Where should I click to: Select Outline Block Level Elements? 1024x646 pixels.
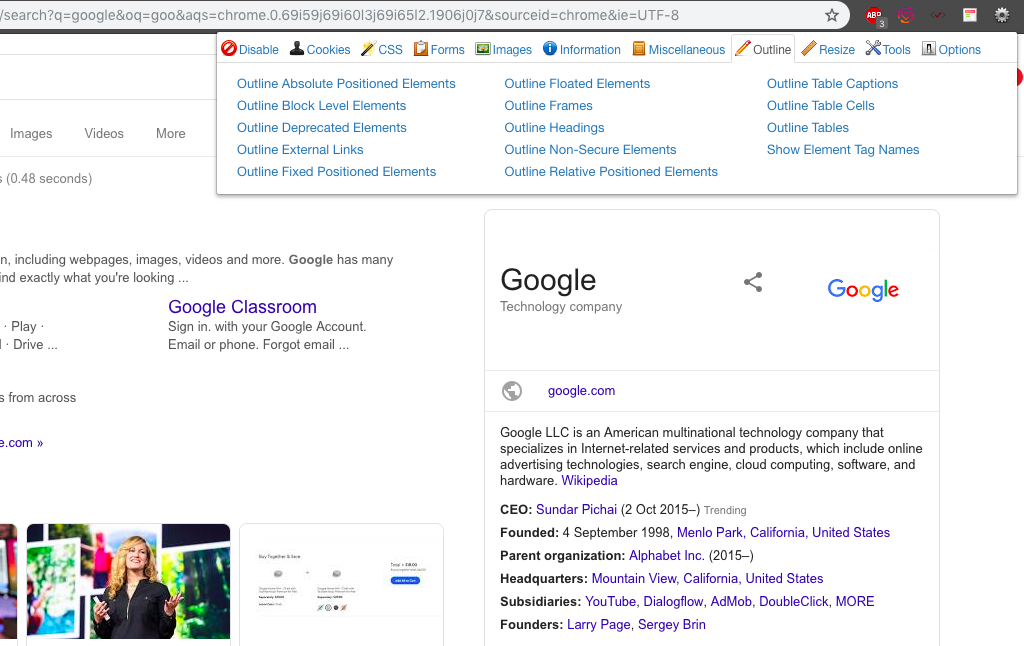pyautogui.click(x=321, y=106)
